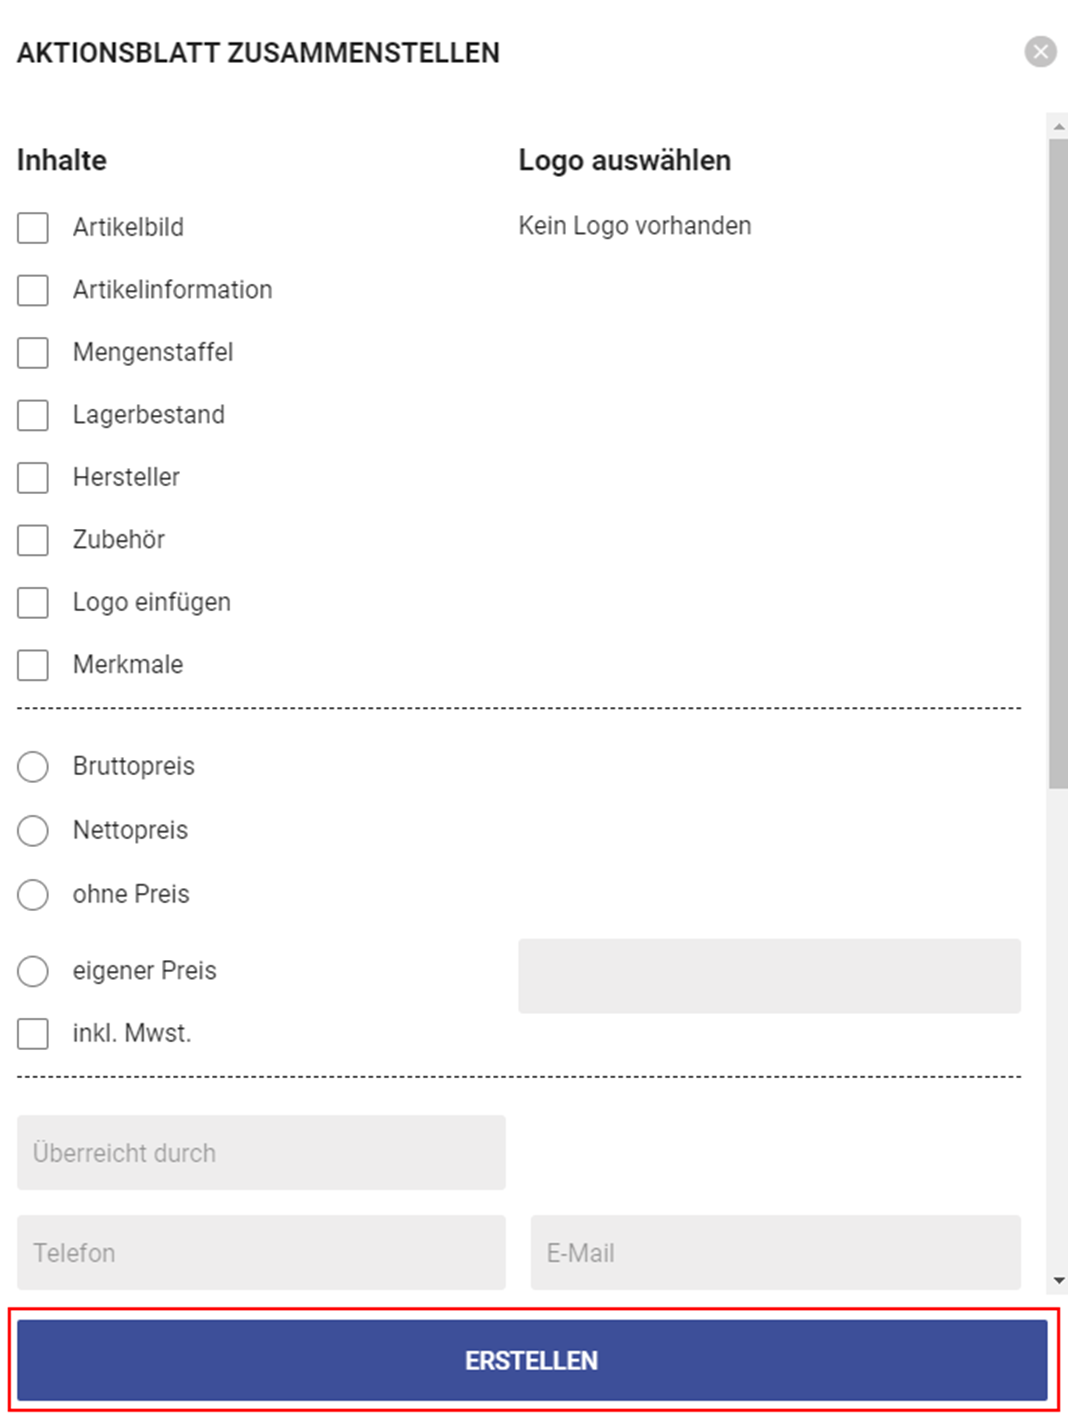Image resolution: width=1068 pixels, height=1415 pixels.
Task: Check the Artikelinformation option
Action: pyautogui.click(x=33, y=290)
